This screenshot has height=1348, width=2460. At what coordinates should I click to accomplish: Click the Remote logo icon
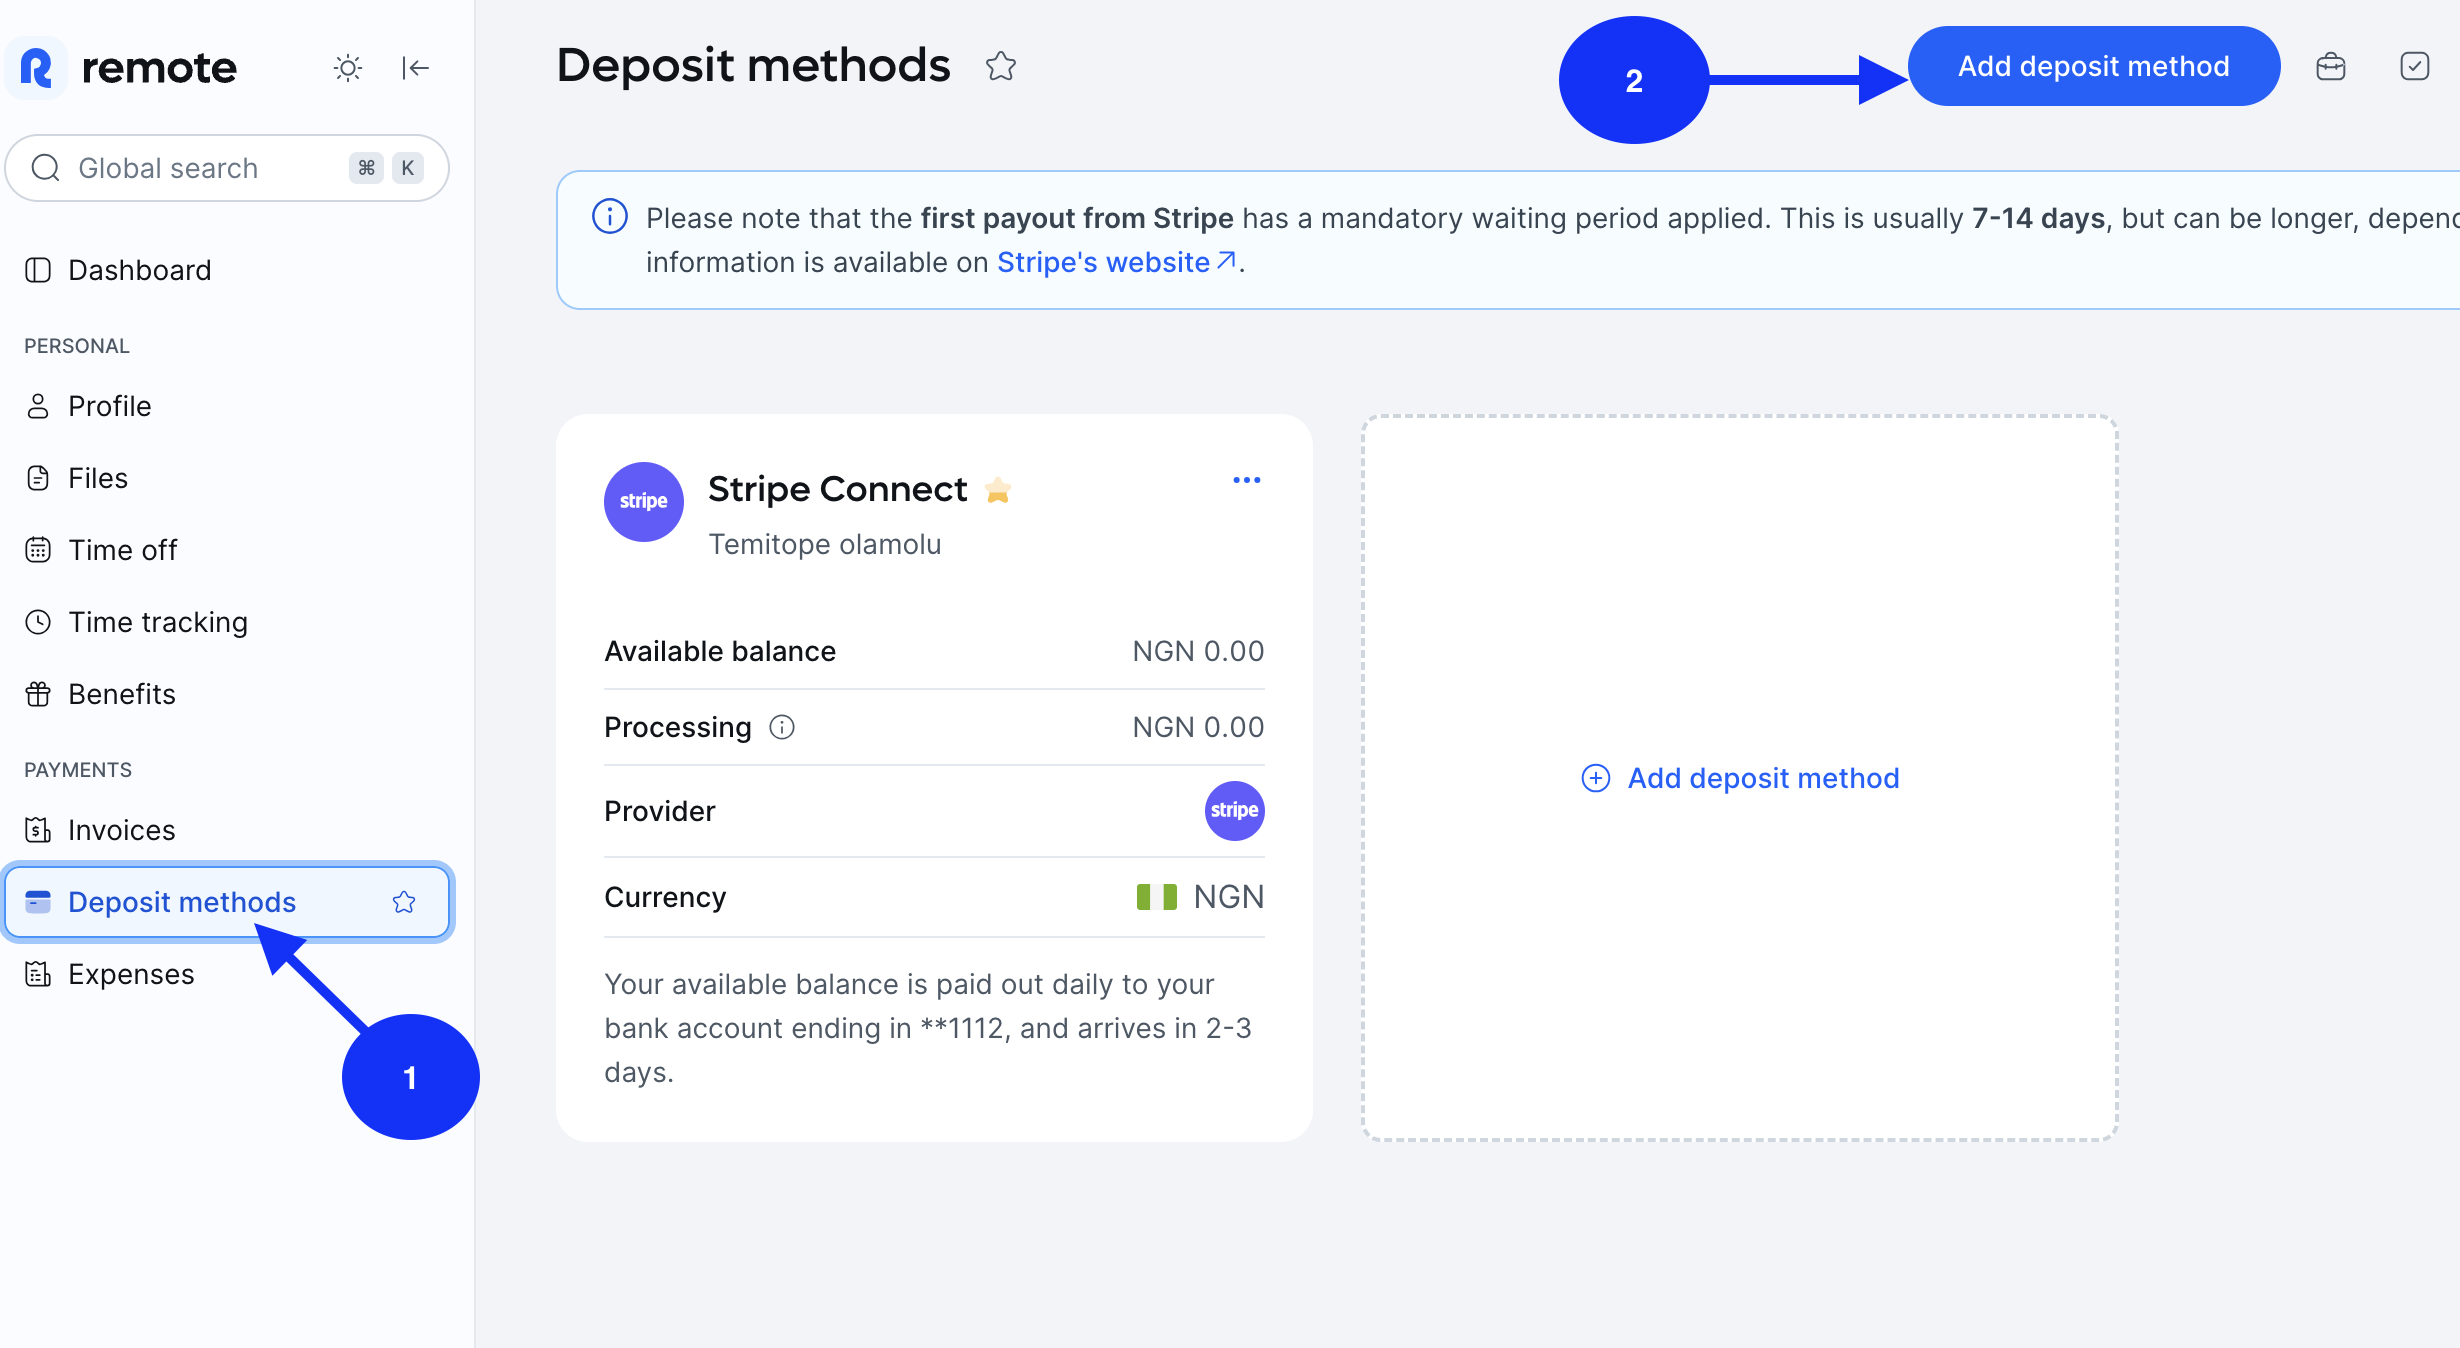coord(36,68)
